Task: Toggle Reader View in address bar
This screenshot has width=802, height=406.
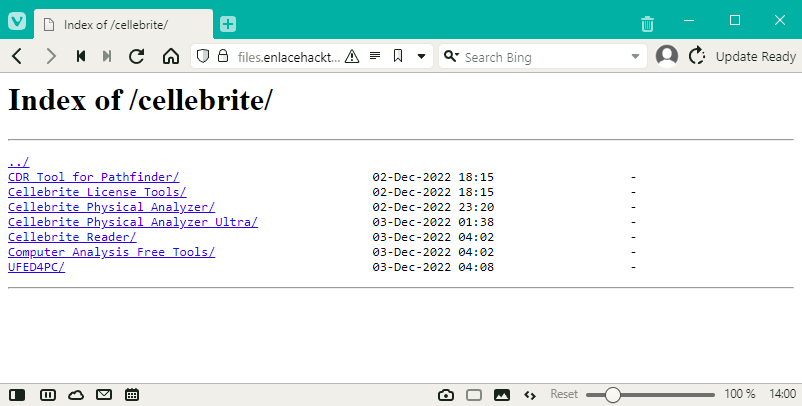Action: tap(375, 56)
